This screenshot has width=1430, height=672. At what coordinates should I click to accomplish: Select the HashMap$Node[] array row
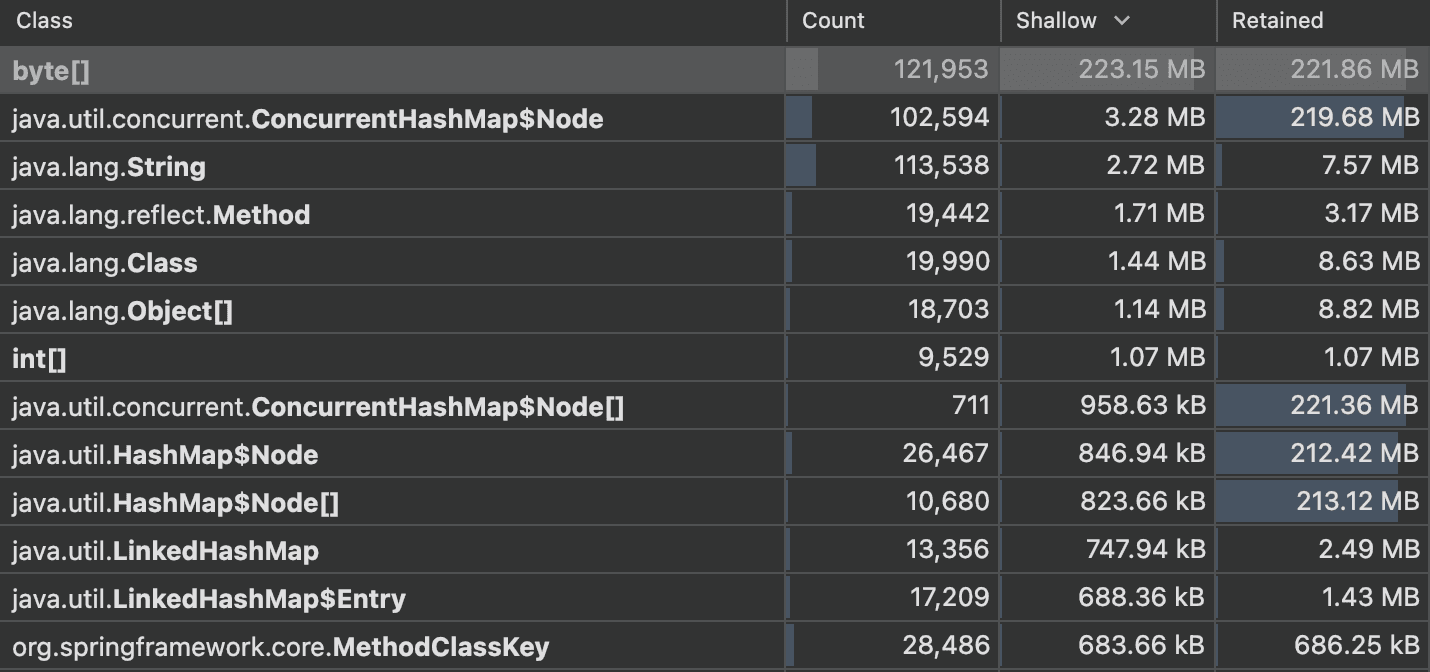(175, 503)
